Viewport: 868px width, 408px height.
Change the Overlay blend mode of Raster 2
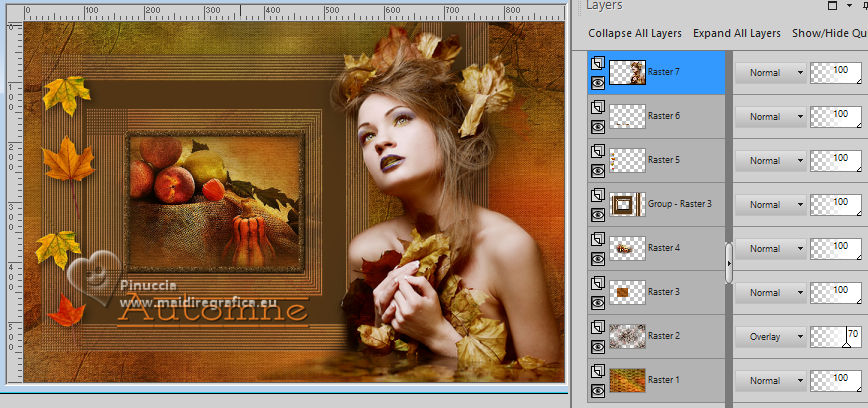[x=771, y=337]
